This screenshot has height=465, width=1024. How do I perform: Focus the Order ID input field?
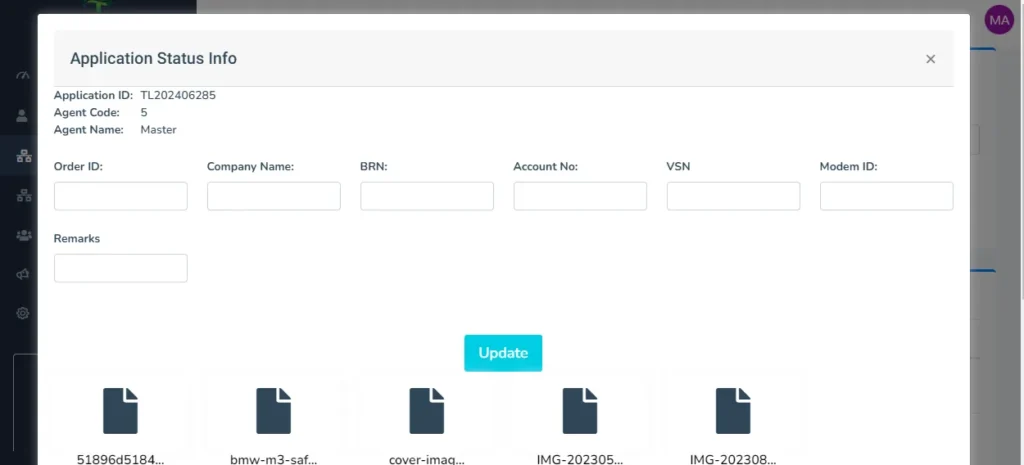(x=120, y=196)
